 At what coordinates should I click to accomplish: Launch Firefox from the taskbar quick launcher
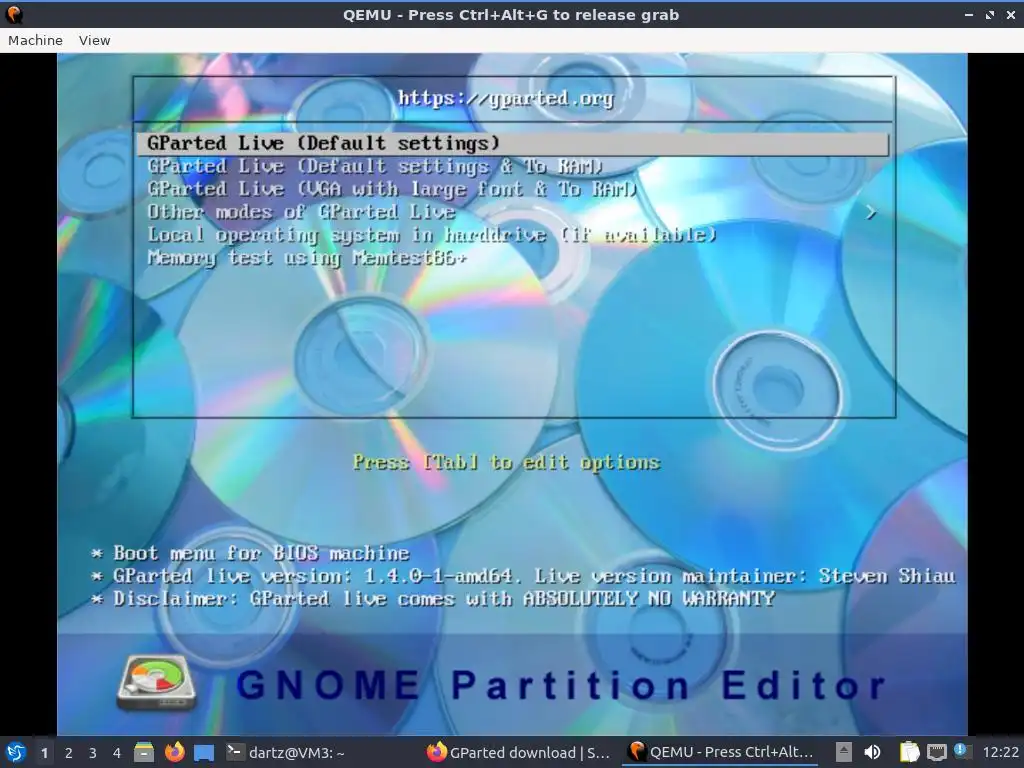174,752
